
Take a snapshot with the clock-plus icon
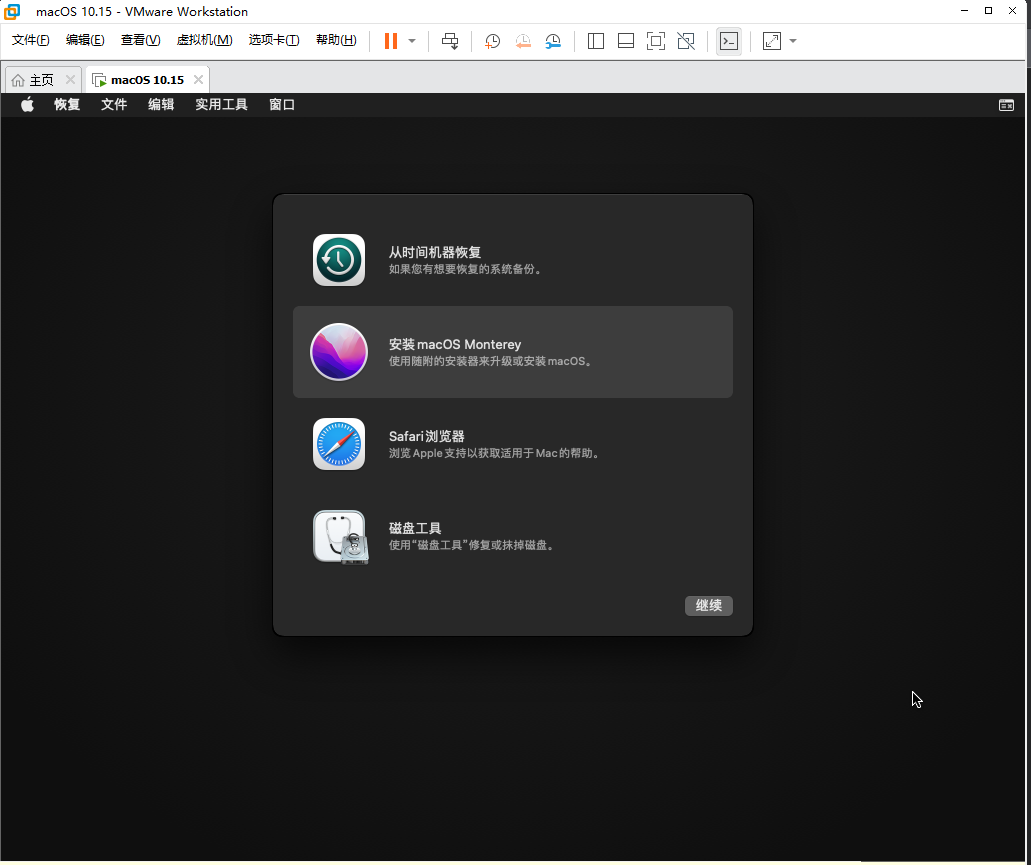[x=492, y=41]
